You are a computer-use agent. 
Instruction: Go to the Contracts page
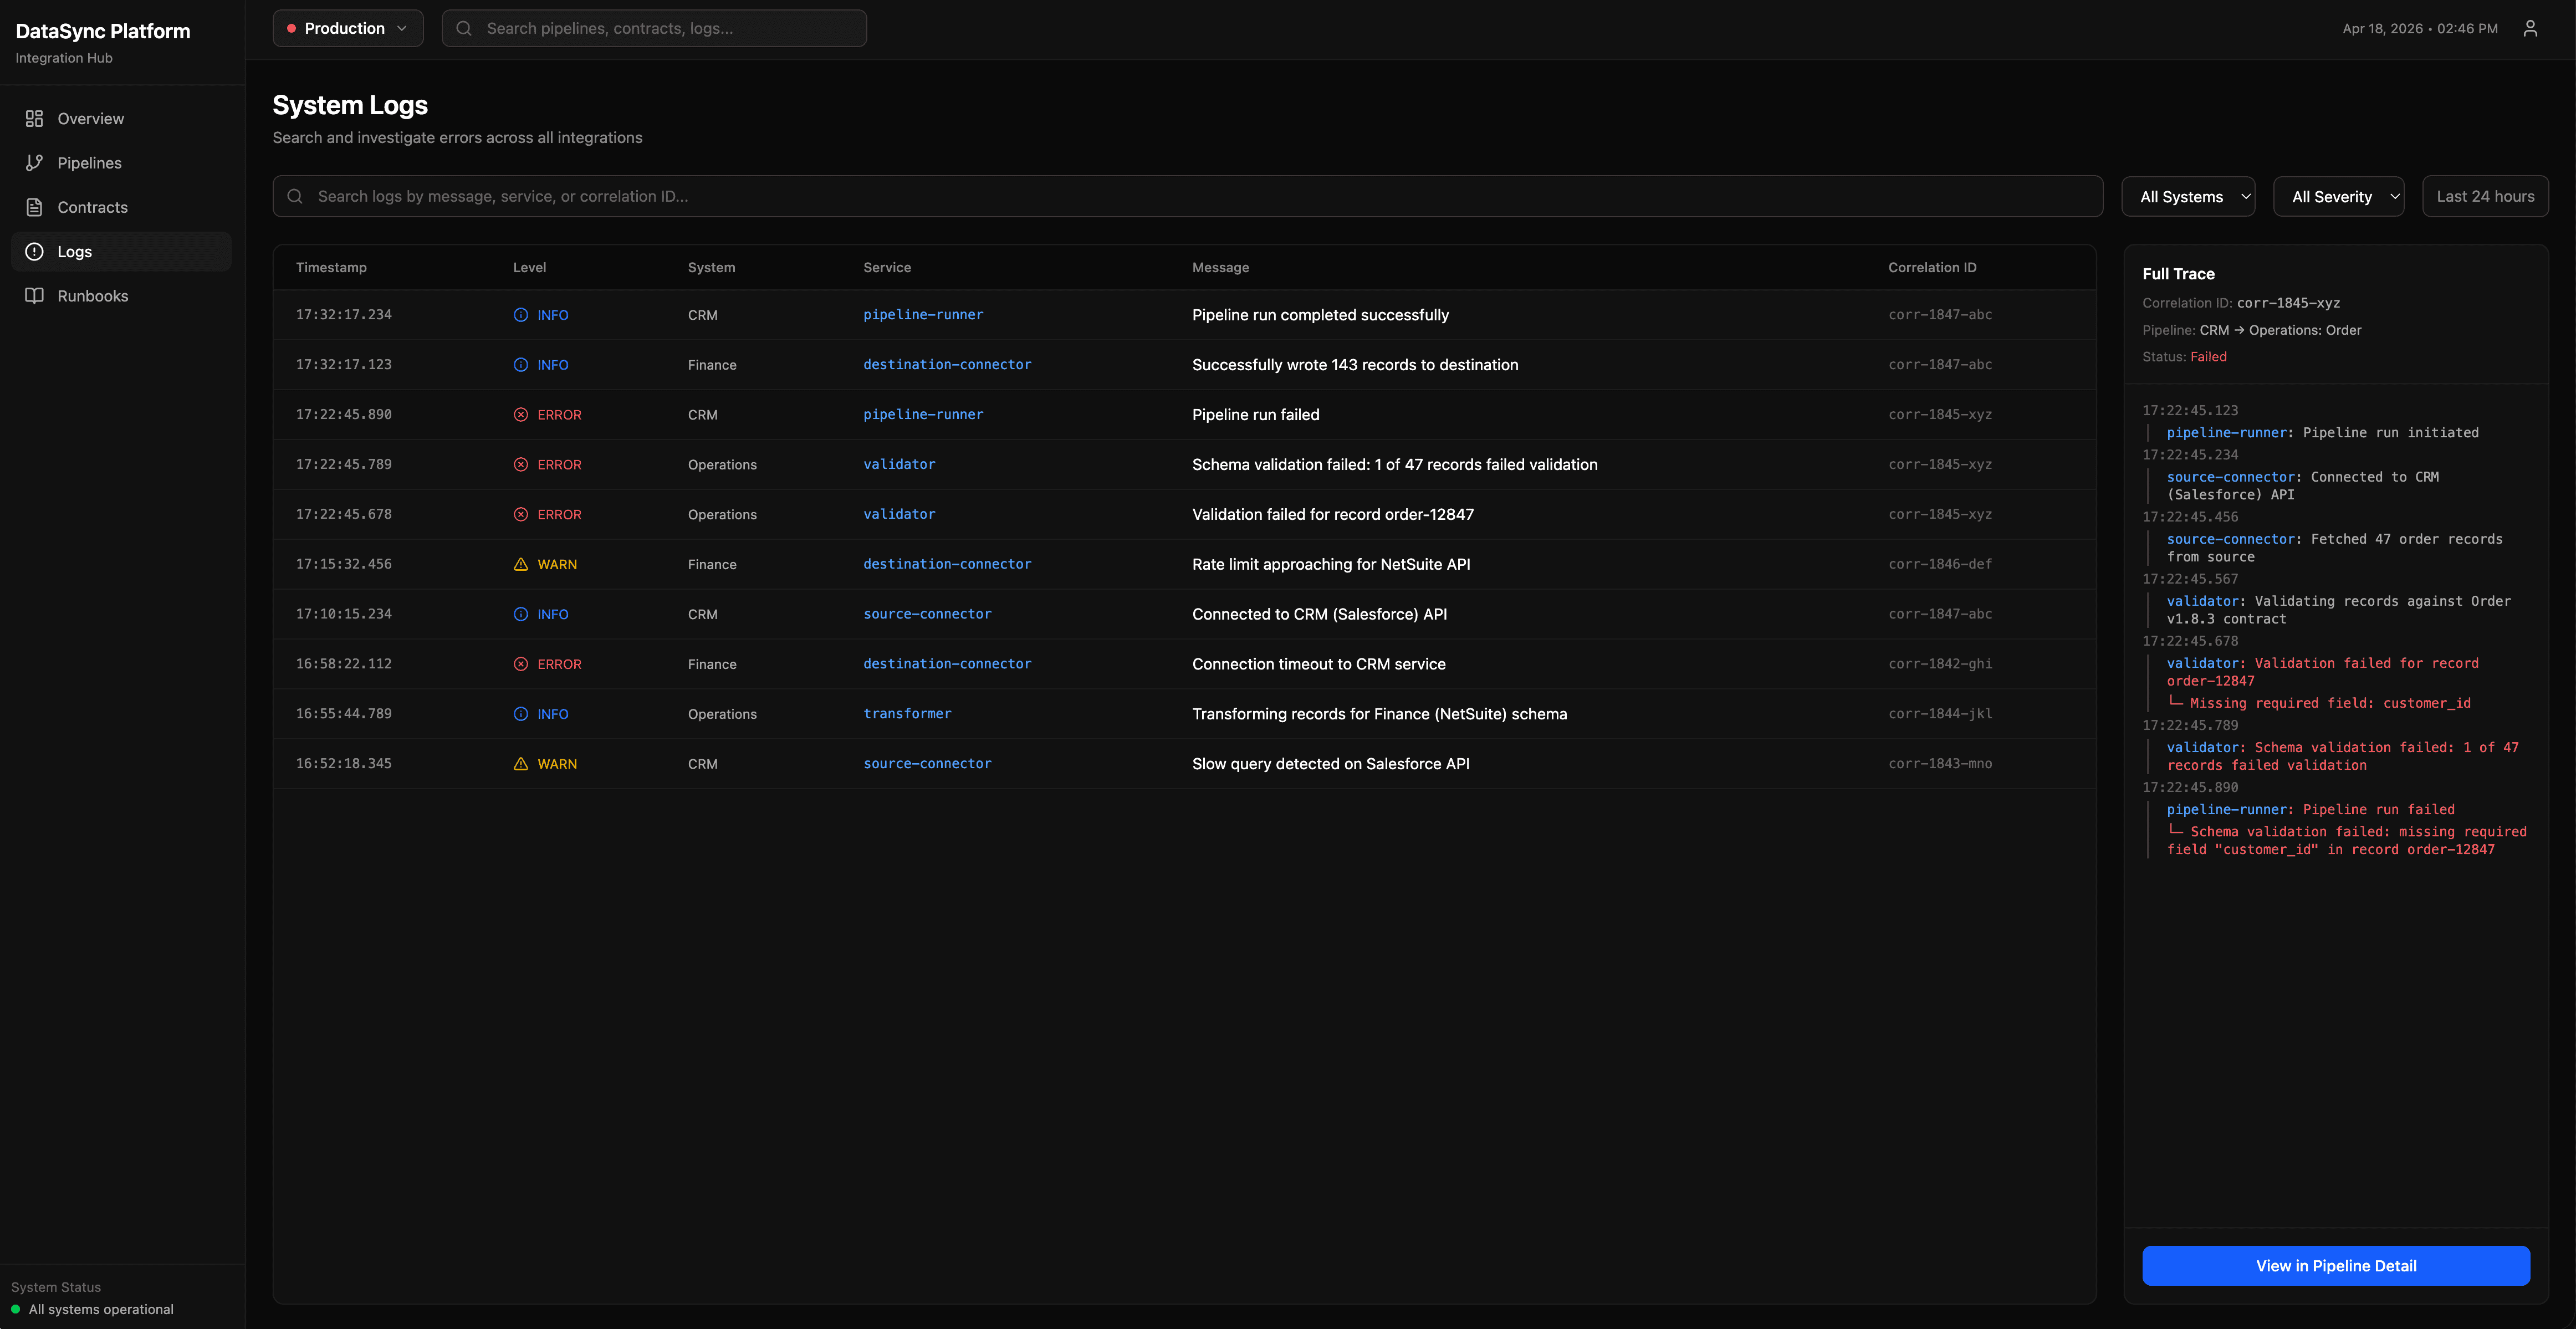click(x=121, y=207)
